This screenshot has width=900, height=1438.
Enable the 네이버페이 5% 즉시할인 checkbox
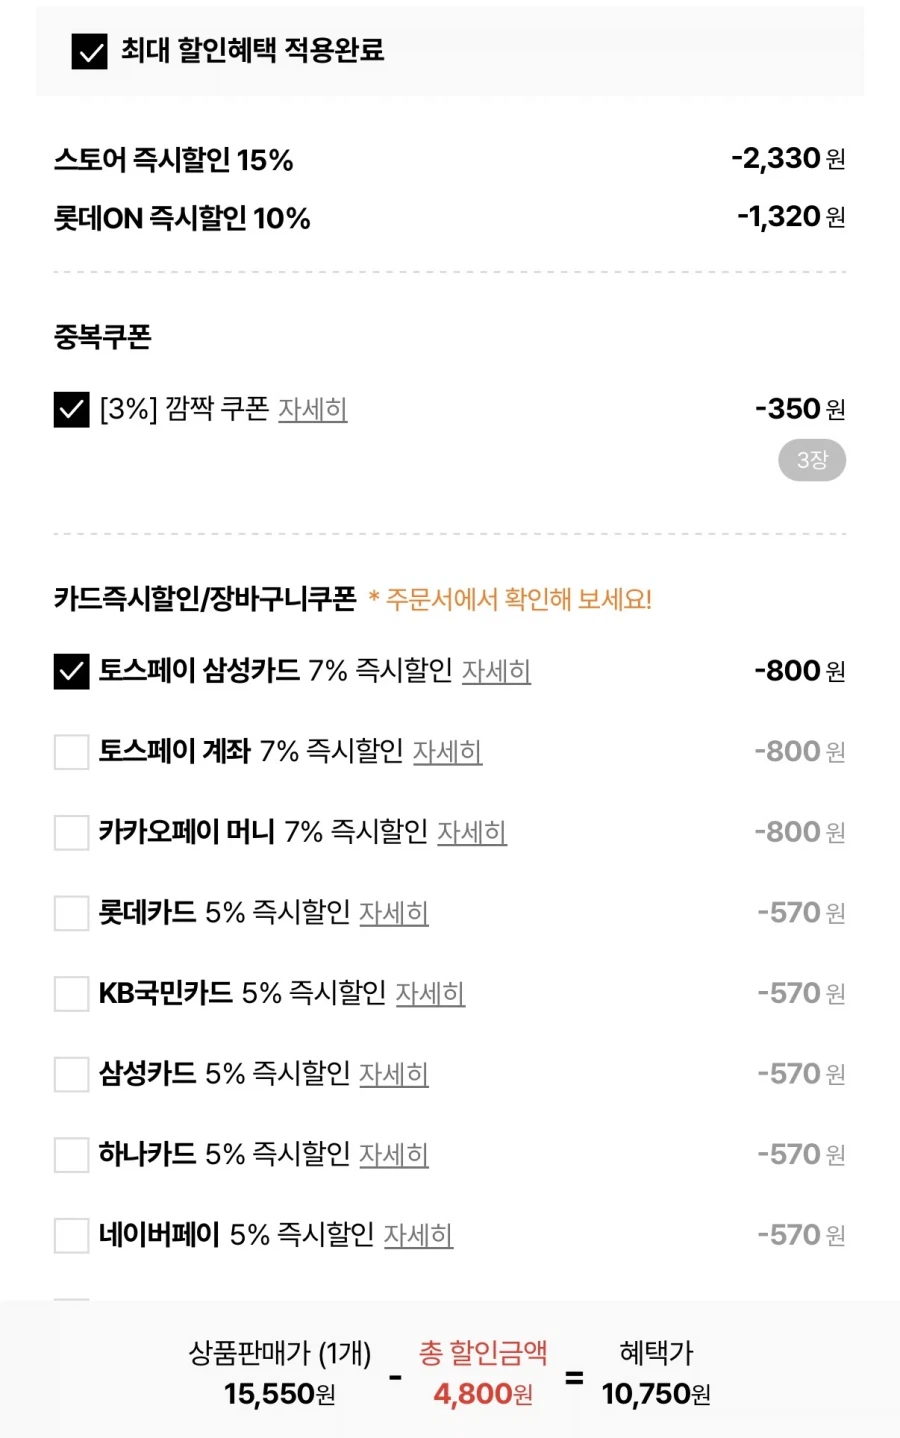coord(71,1236)
